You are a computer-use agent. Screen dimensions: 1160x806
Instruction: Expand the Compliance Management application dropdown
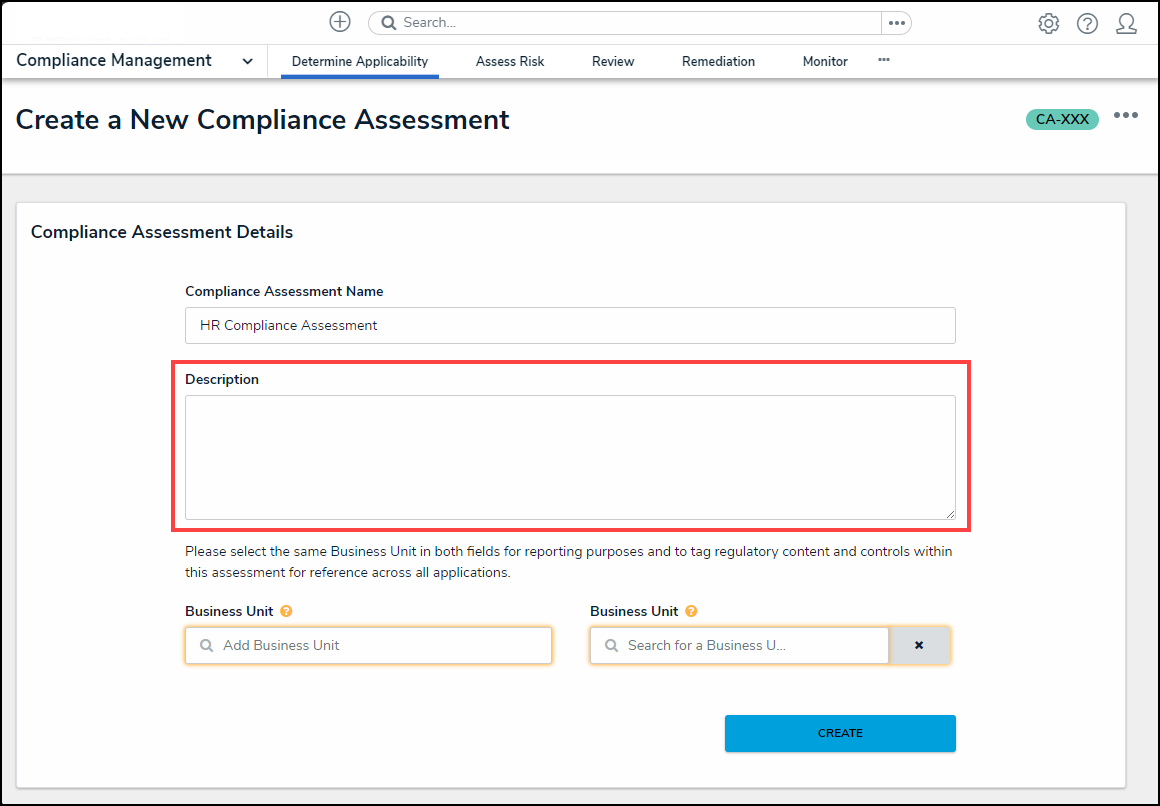coord(247,61)
